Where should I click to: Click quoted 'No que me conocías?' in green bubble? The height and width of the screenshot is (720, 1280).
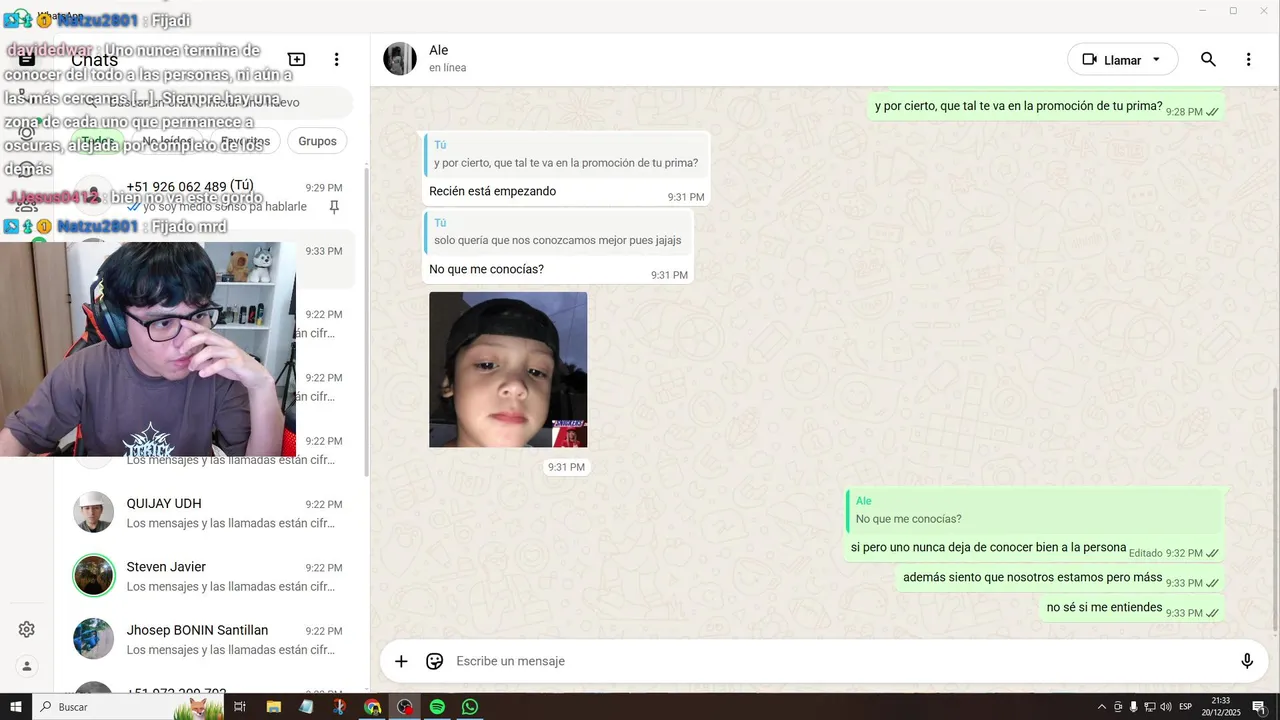(x=1035, y=510)
